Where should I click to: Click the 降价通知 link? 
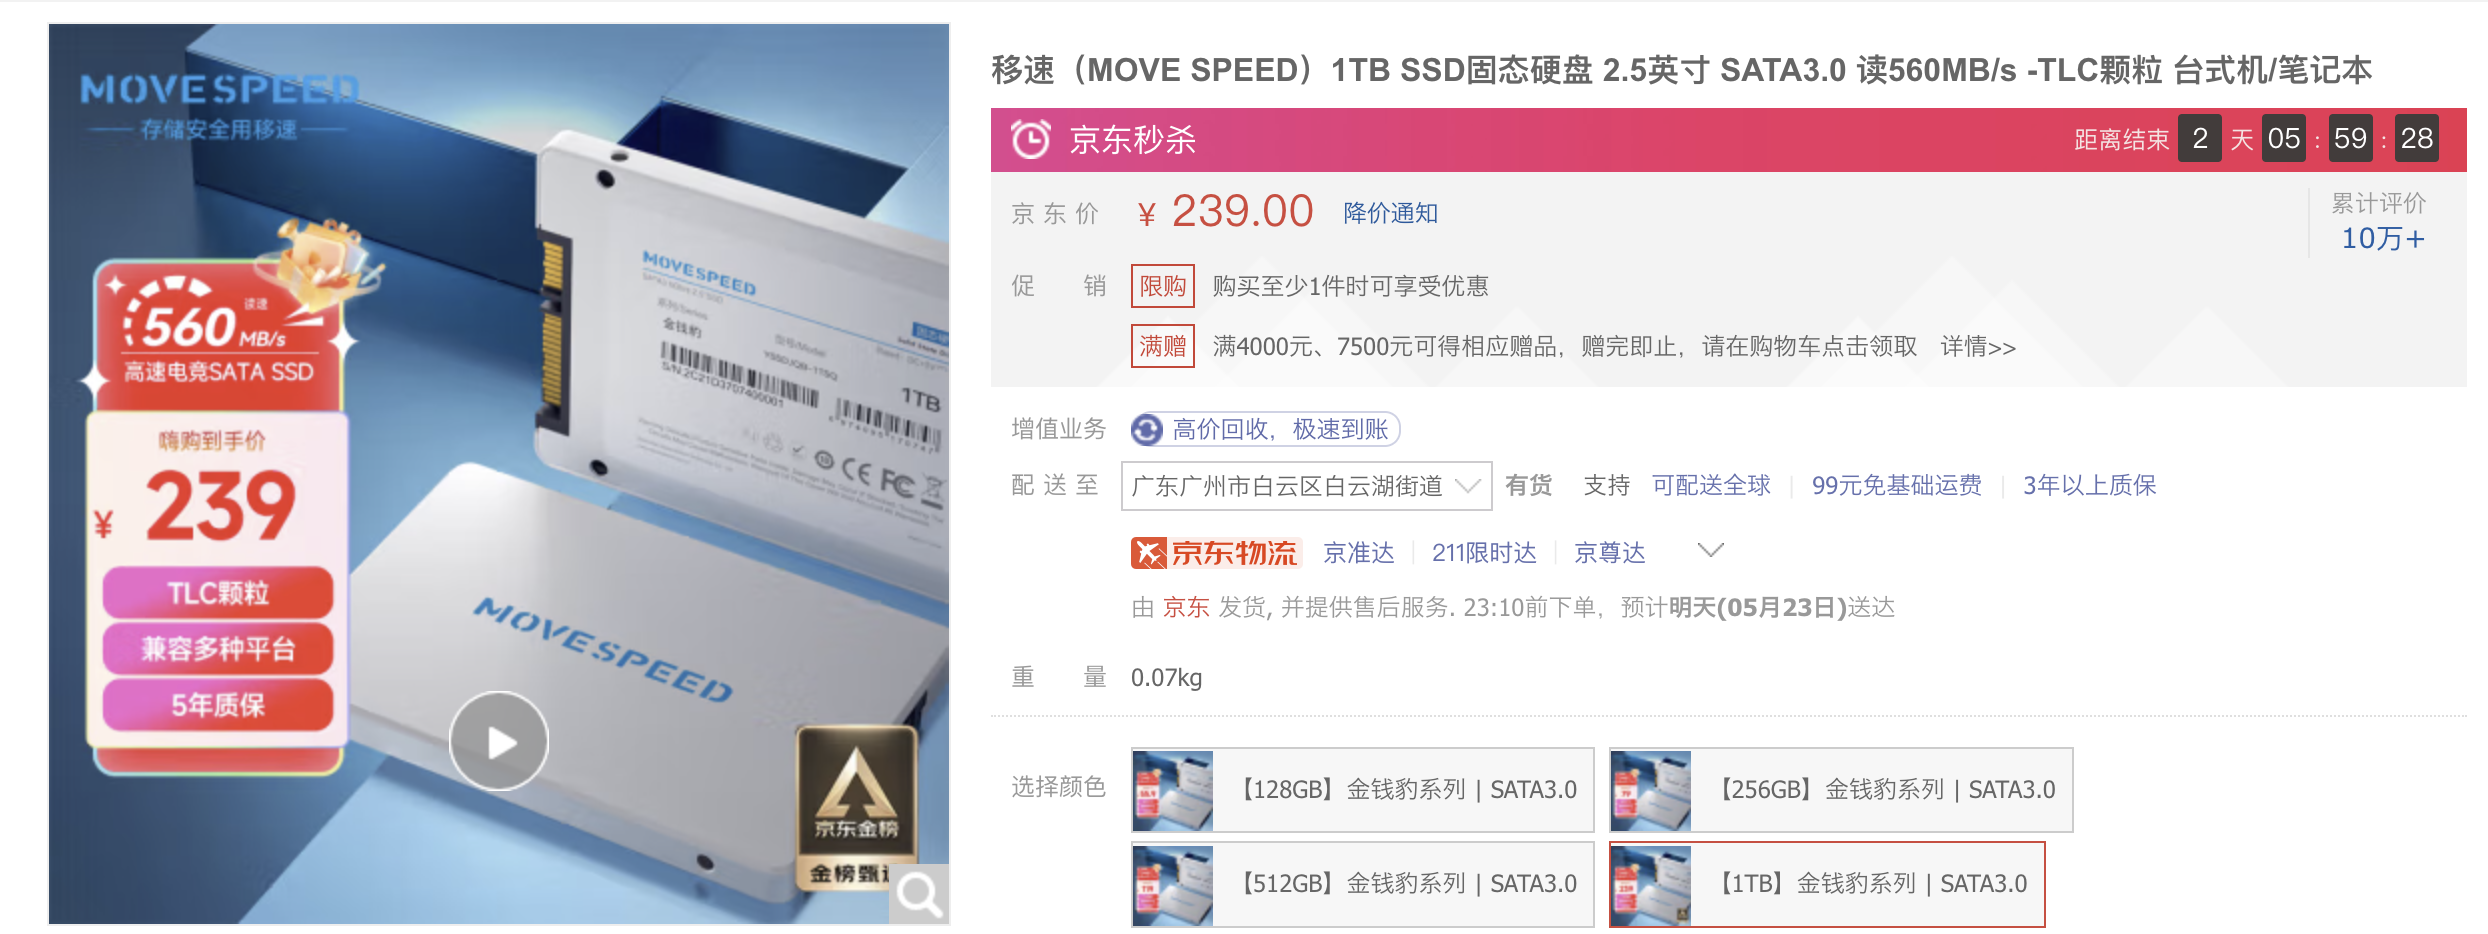[1390, 213]
